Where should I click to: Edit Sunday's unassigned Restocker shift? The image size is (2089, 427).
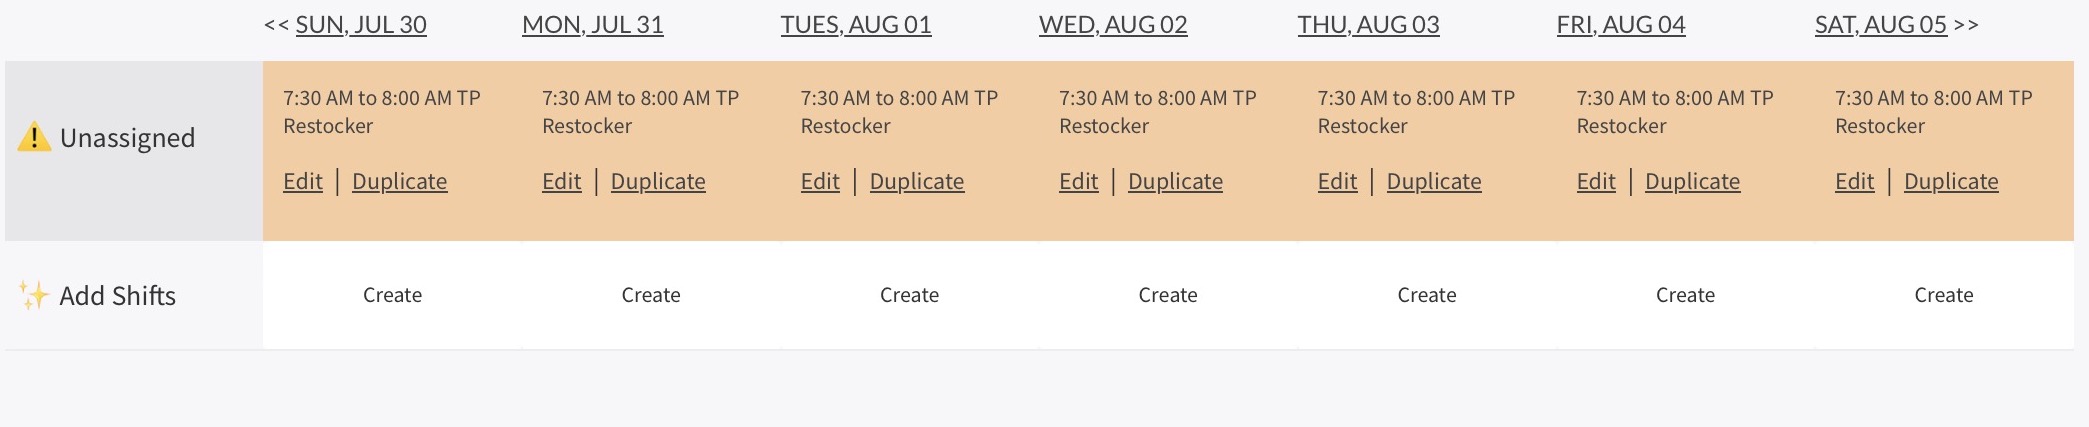click(x=303, y=181)
